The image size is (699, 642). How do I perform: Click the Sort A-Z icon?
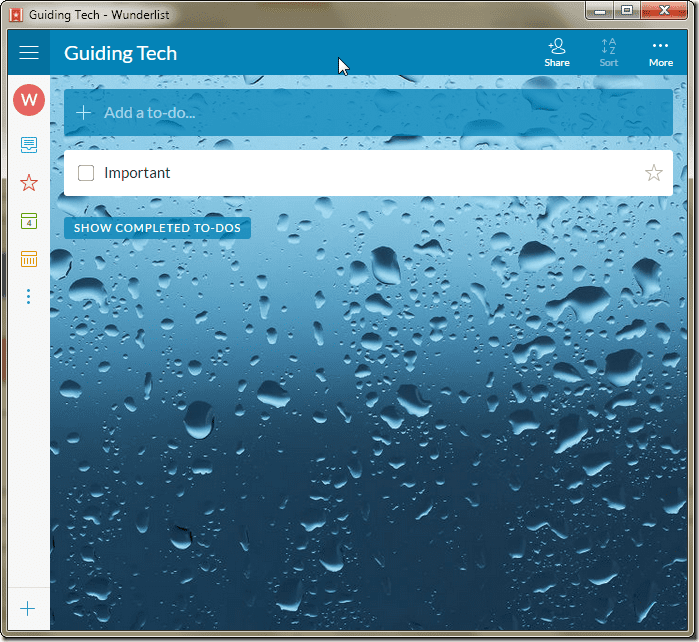[x=609, y=53]
